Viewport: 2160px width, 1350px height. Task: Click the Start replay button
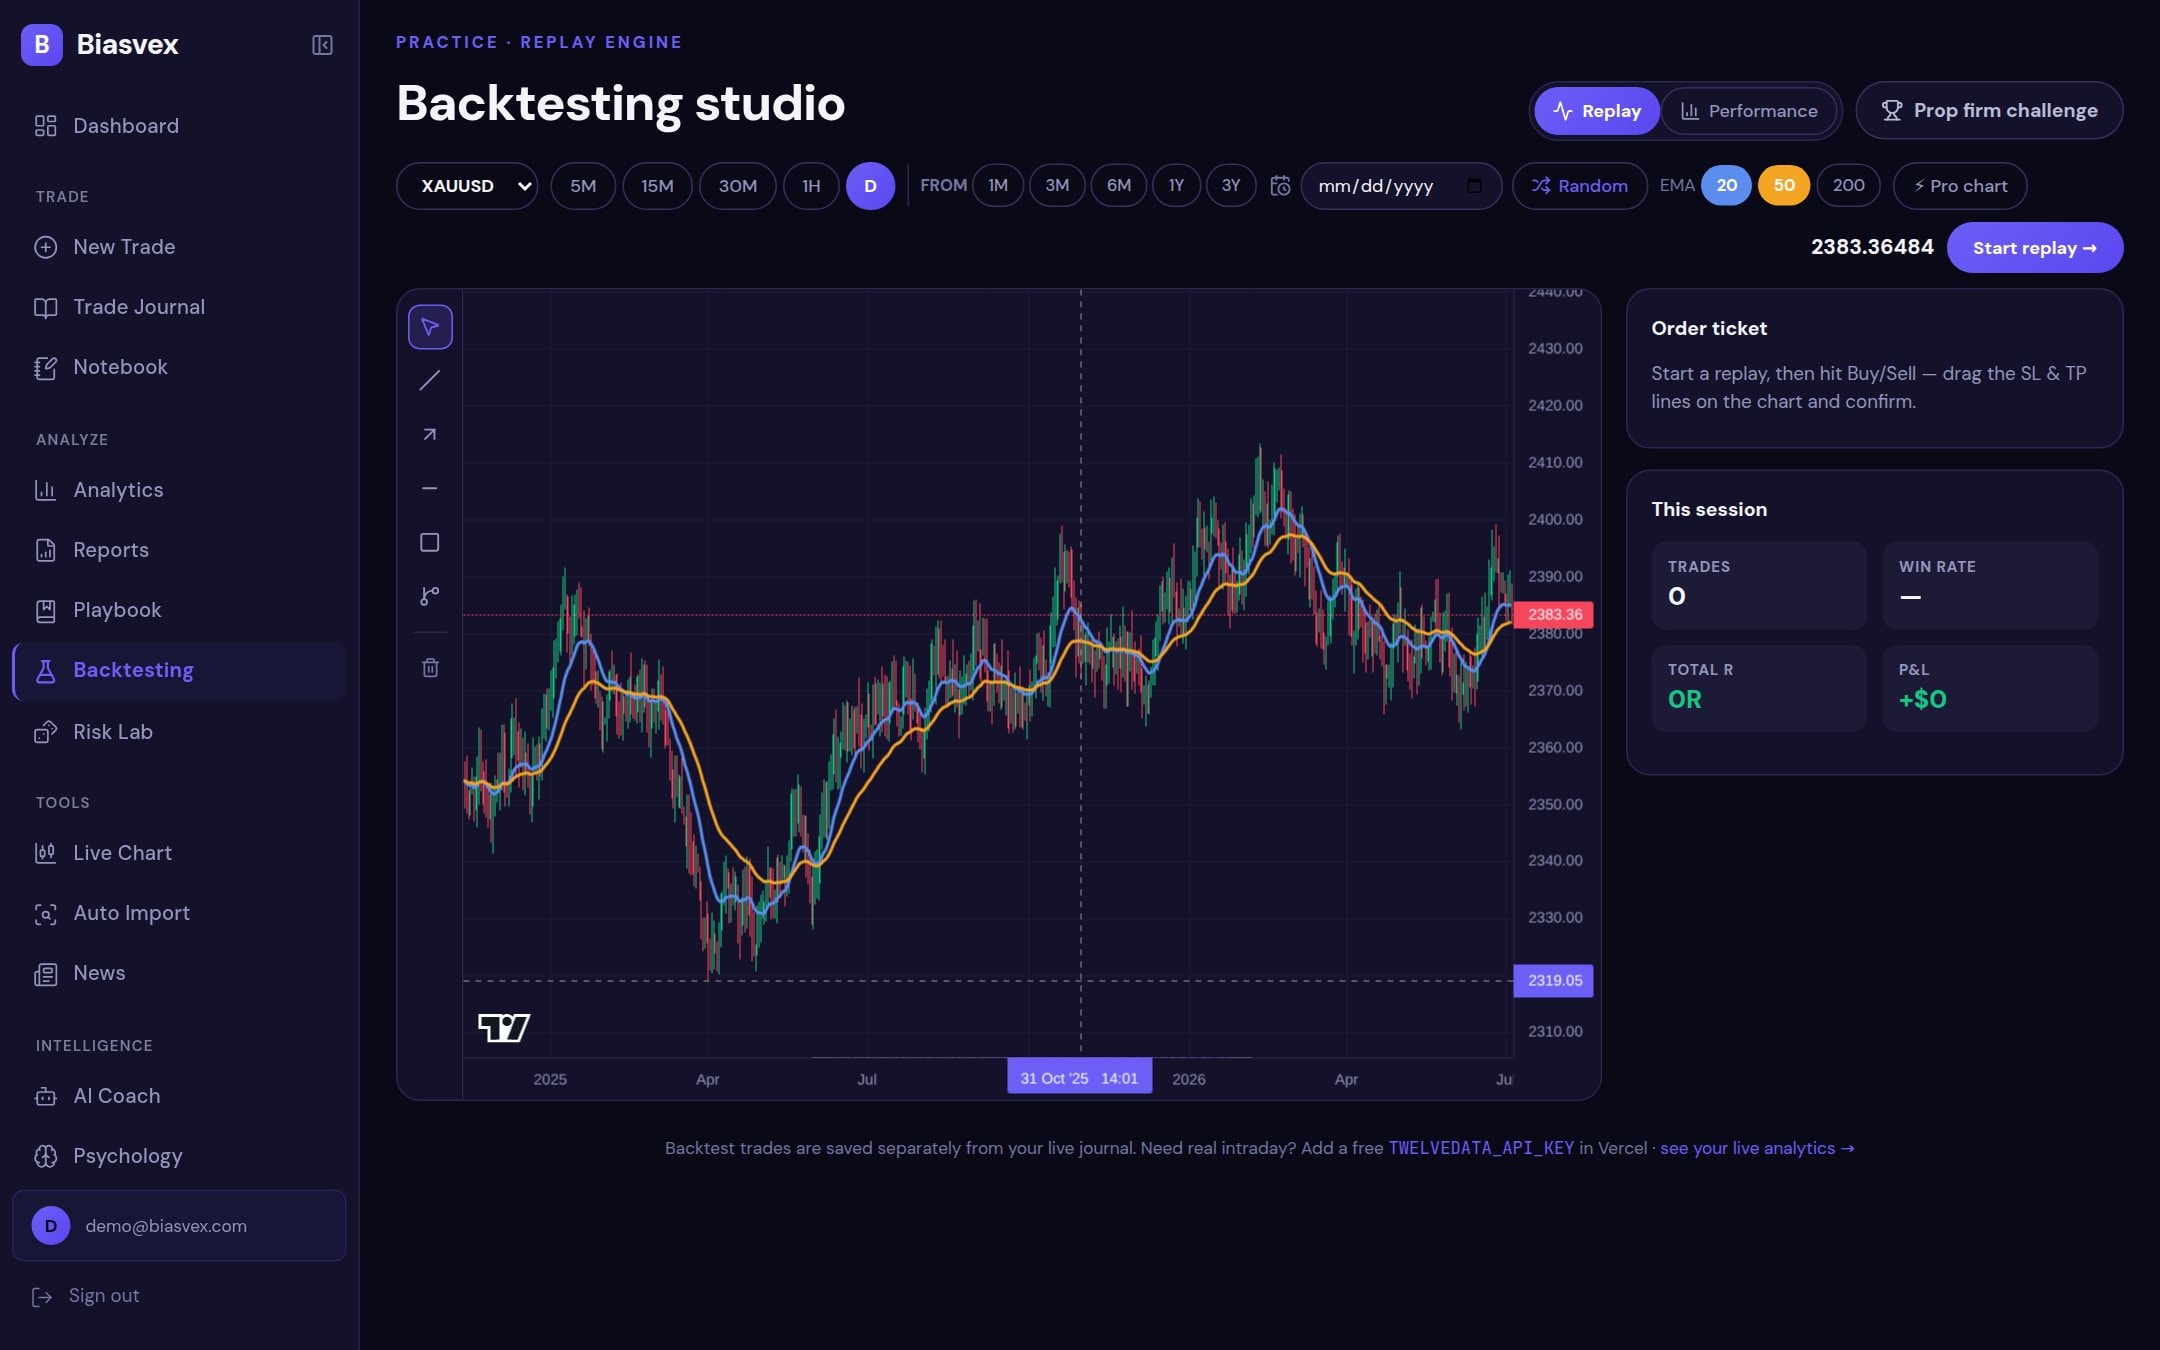[2035, 248]
